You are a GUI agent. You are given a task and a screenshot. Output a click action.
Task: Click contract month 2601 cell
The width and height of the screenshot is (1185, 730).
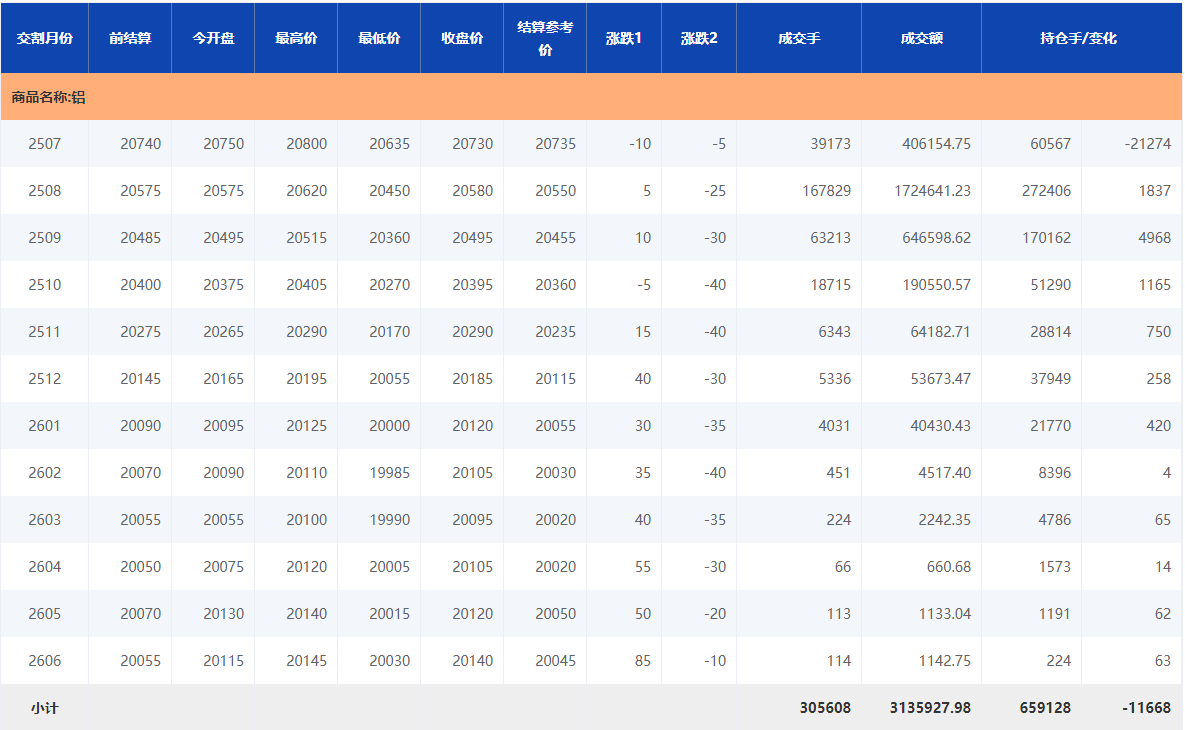tap(44, 426)
